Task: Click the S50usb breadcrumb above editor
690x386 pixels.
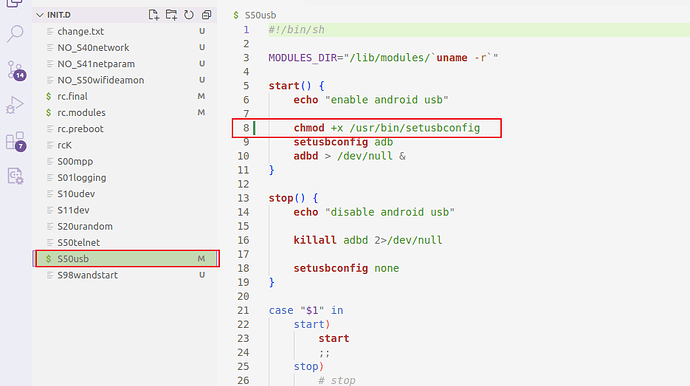Action: pyautogui.click(x=260, y=15)
